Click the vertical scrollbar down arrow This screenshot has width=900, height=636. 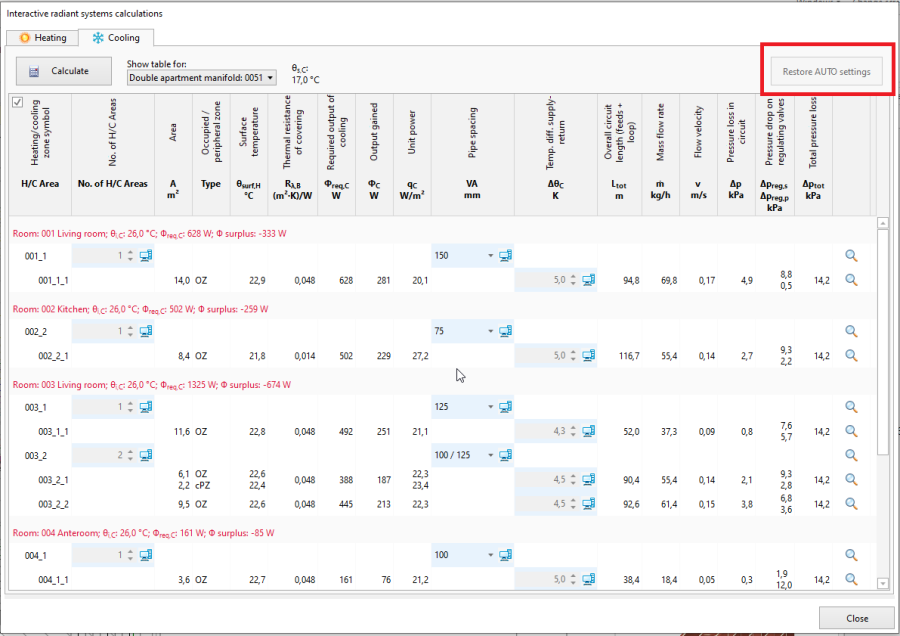tap(882, 583)
